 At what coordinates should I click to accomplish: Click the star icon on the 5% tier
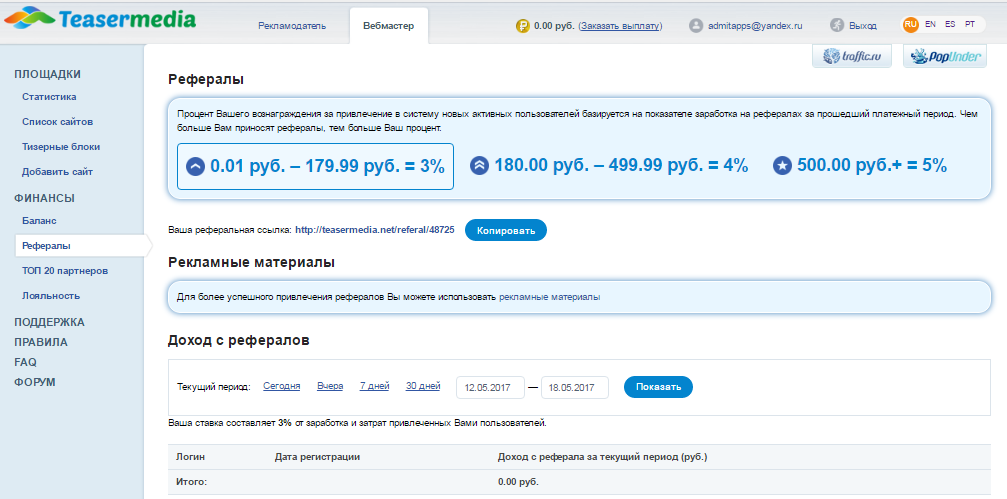point(782,166)
